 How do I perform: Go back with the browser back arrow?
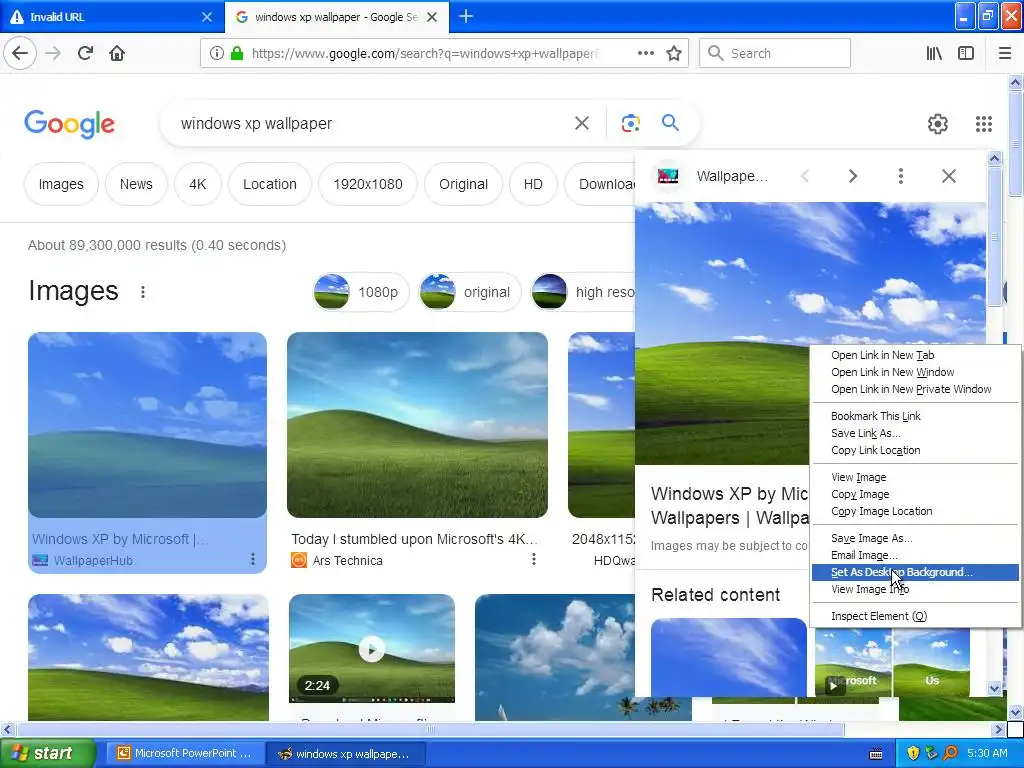pos(20,53)
